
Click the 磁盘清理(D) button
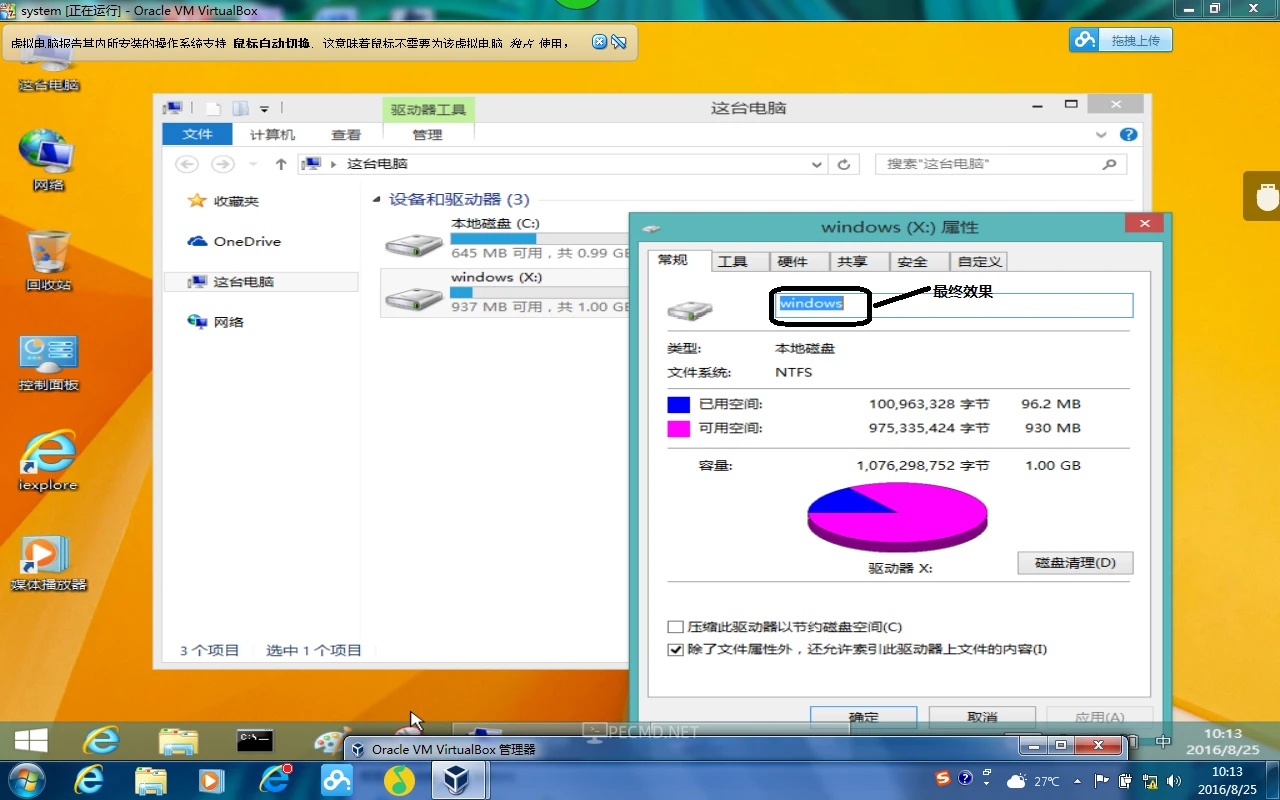pyautogui.click(x=1075, y=562)
